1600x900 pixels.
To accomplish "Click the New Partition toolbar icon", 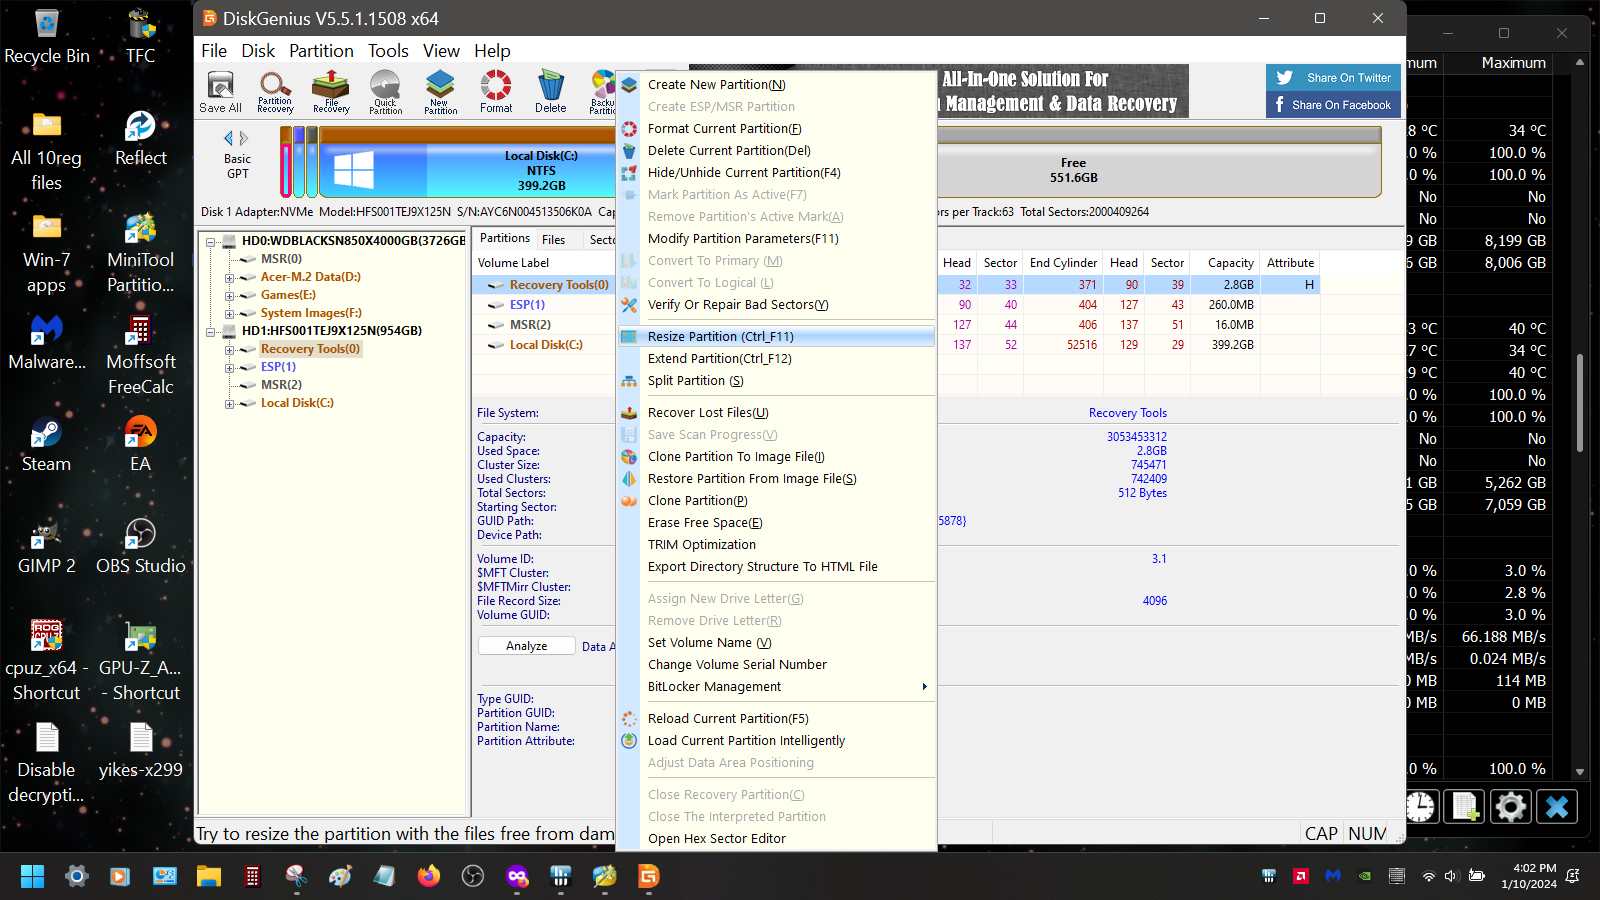I will pyautogui.click(x=440, y=92).
